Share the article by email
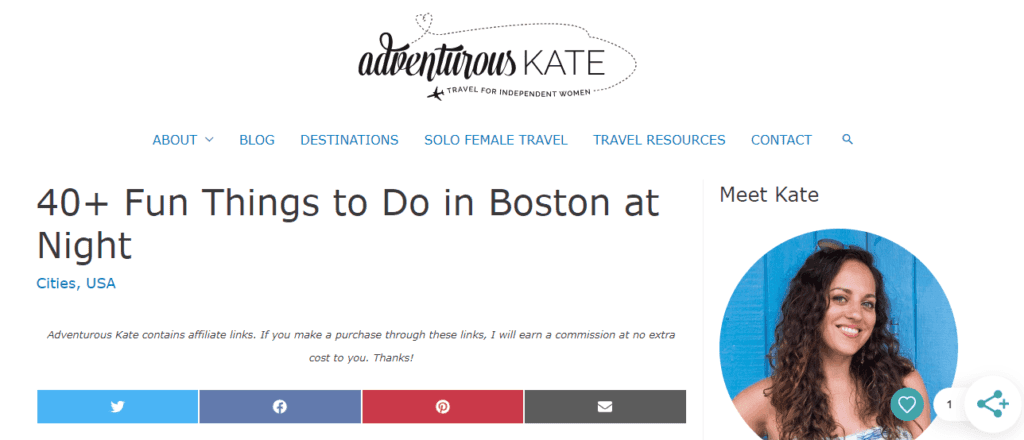Screen dimensions: 1024x440 [x=605, y=406]
